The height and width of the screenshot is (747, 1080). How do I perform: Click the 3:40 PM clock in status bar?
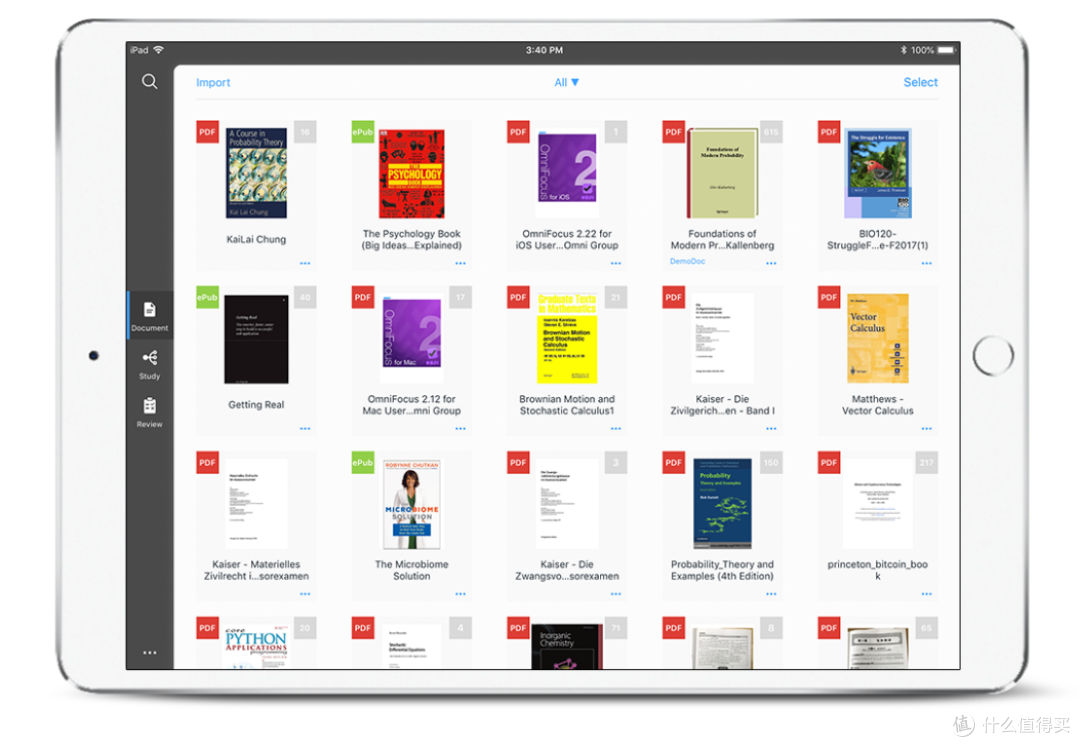pos(544,50)
